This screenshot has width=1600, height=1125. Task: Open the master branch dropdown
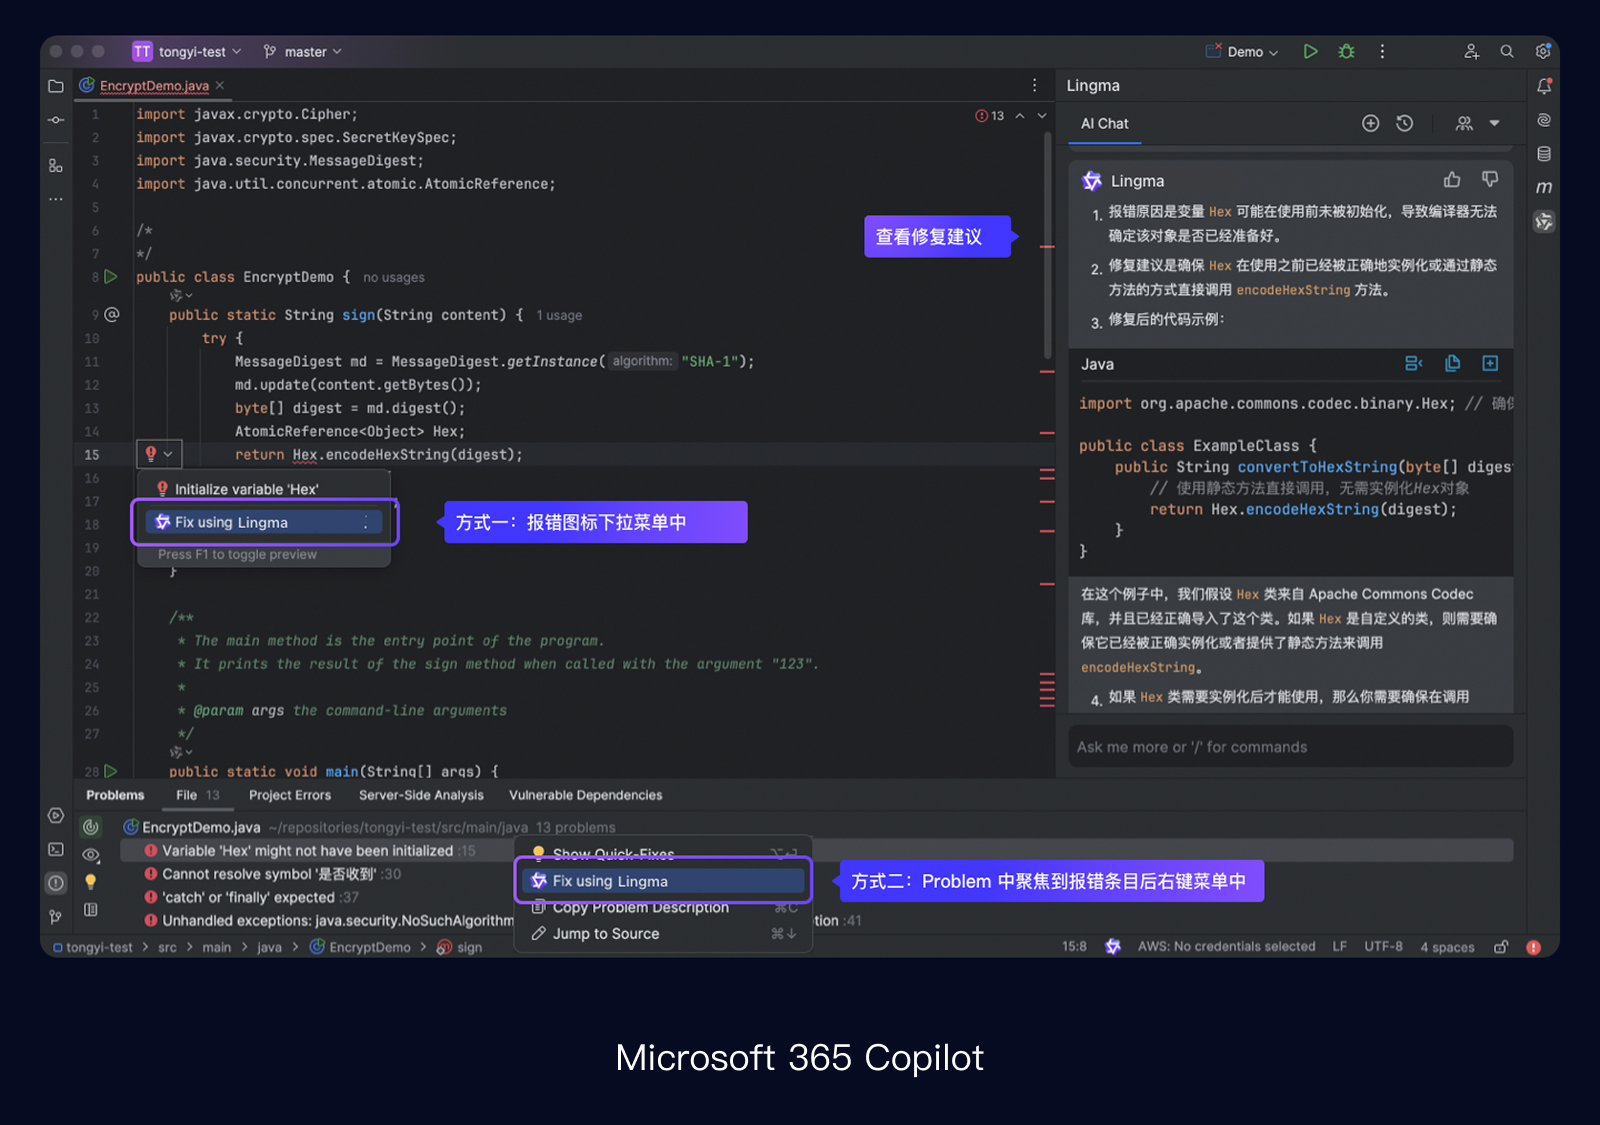(x=302, y=51)
